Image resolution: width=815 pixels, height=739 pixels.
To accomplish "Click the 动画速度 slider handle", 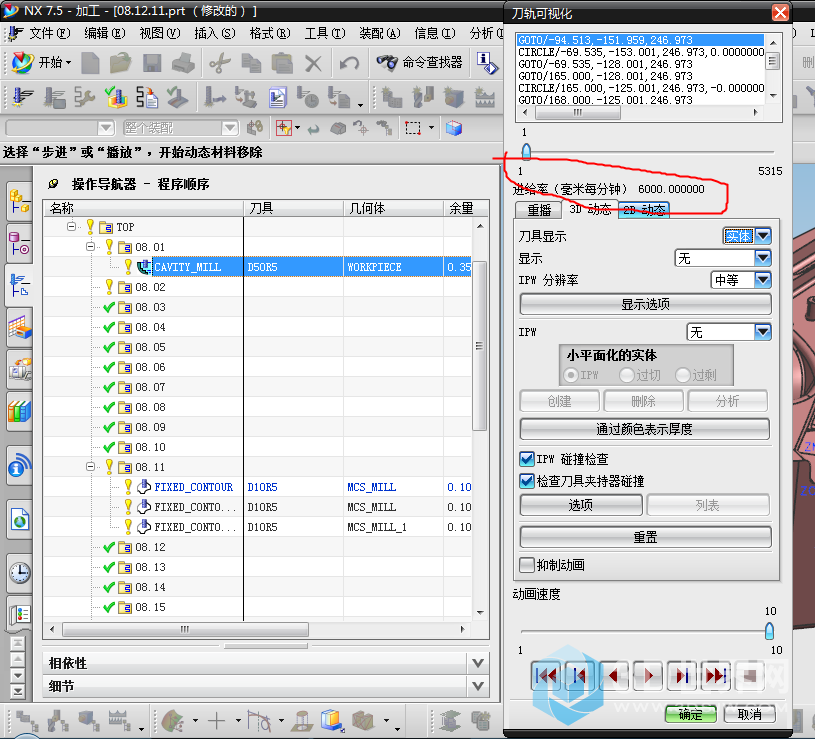I will click(769, 631).
